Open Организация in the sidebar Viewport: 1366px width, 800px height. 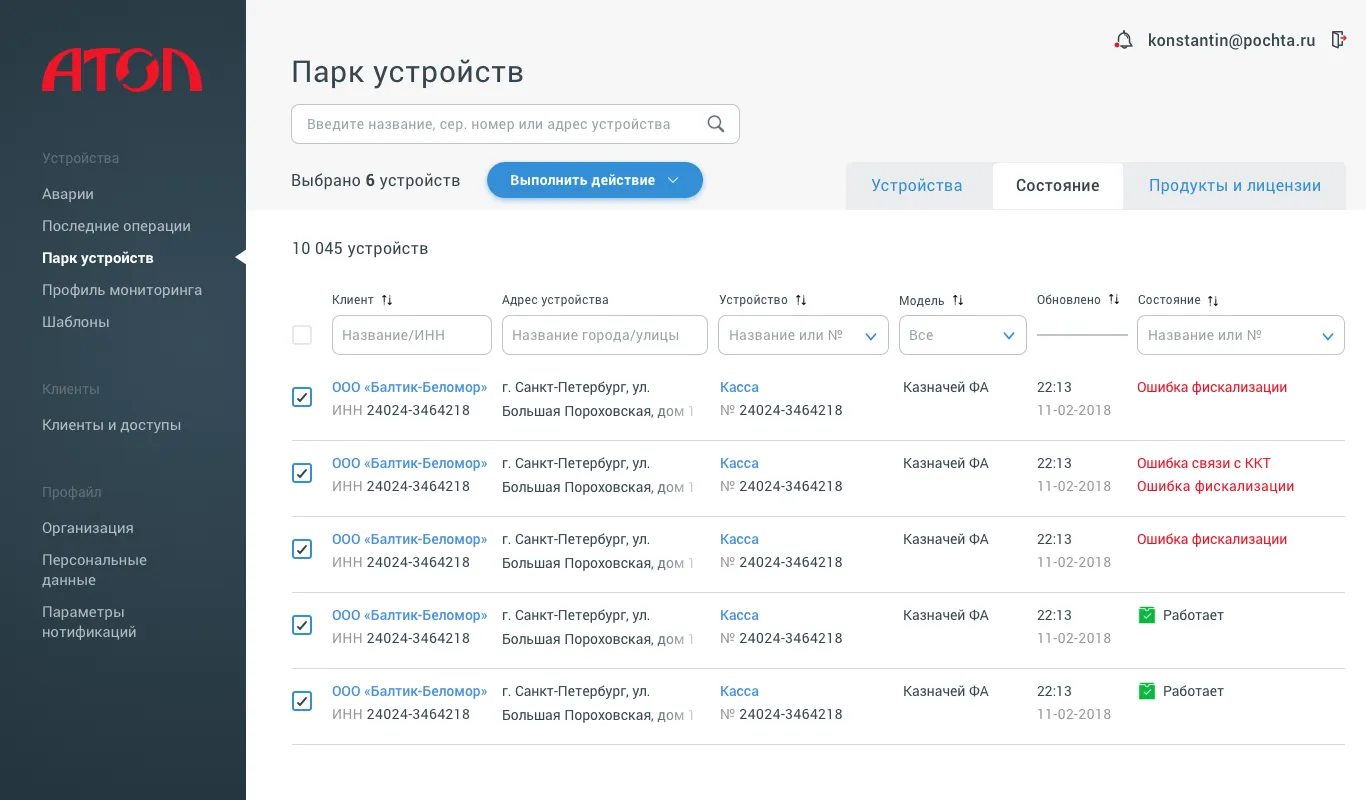click(88, 528)
